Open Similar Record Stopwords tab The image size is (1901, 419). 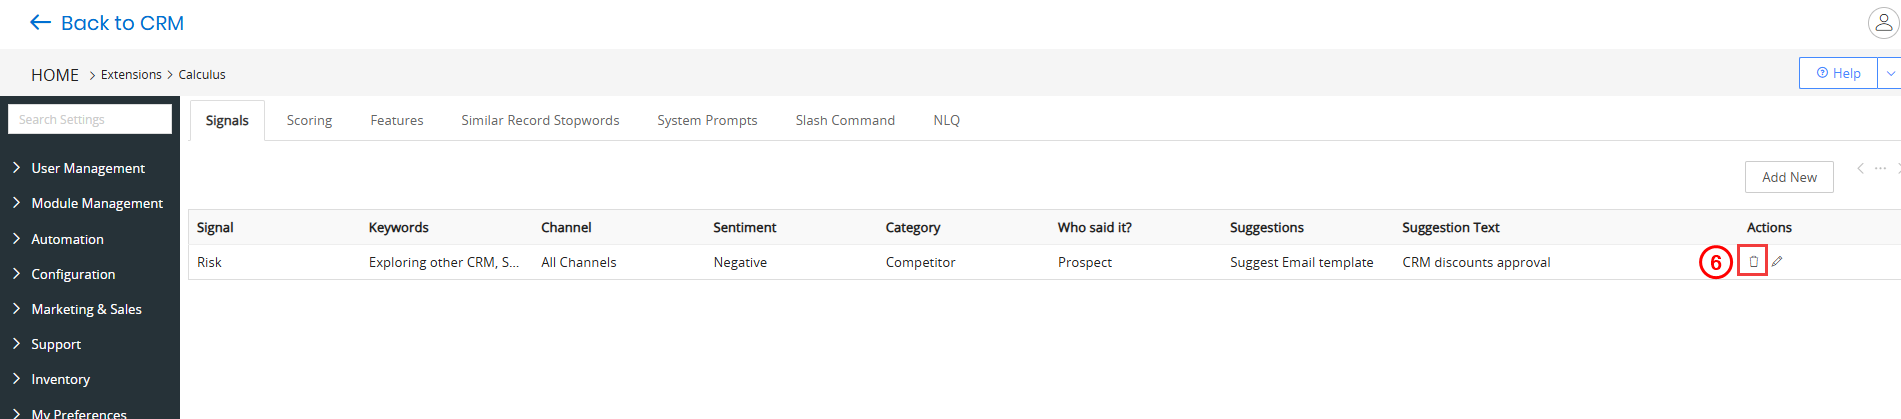(540, 120)
